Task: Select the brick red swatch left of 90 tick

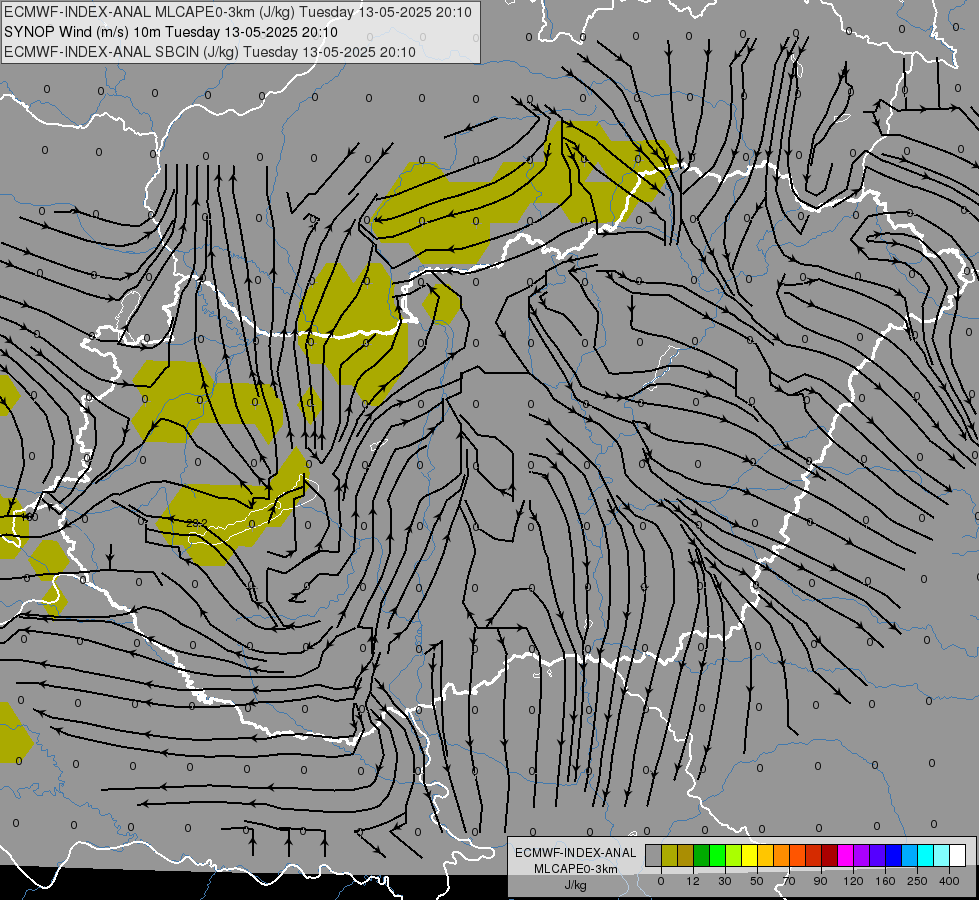Action: pos(814,855)
